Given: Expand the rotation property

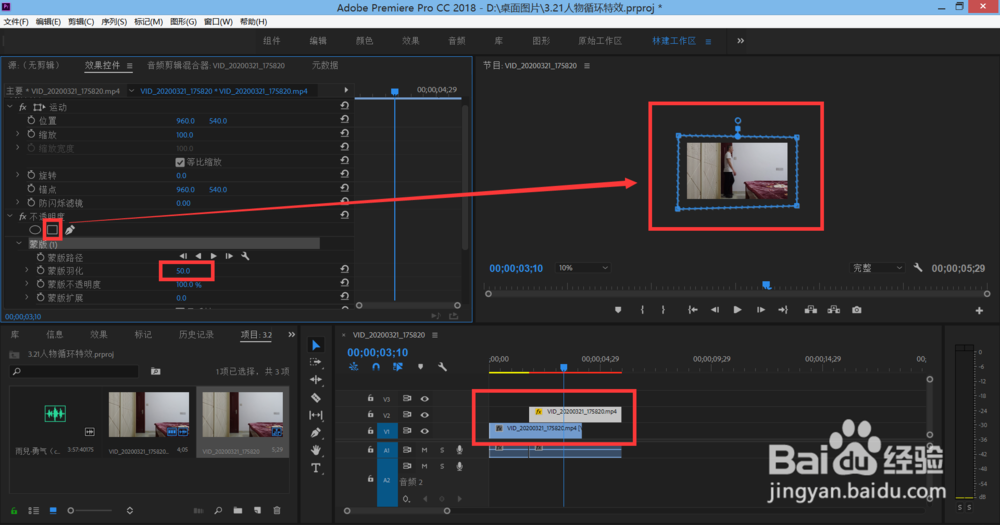Looking at the screenshot, I should click(x=18, y=174).
